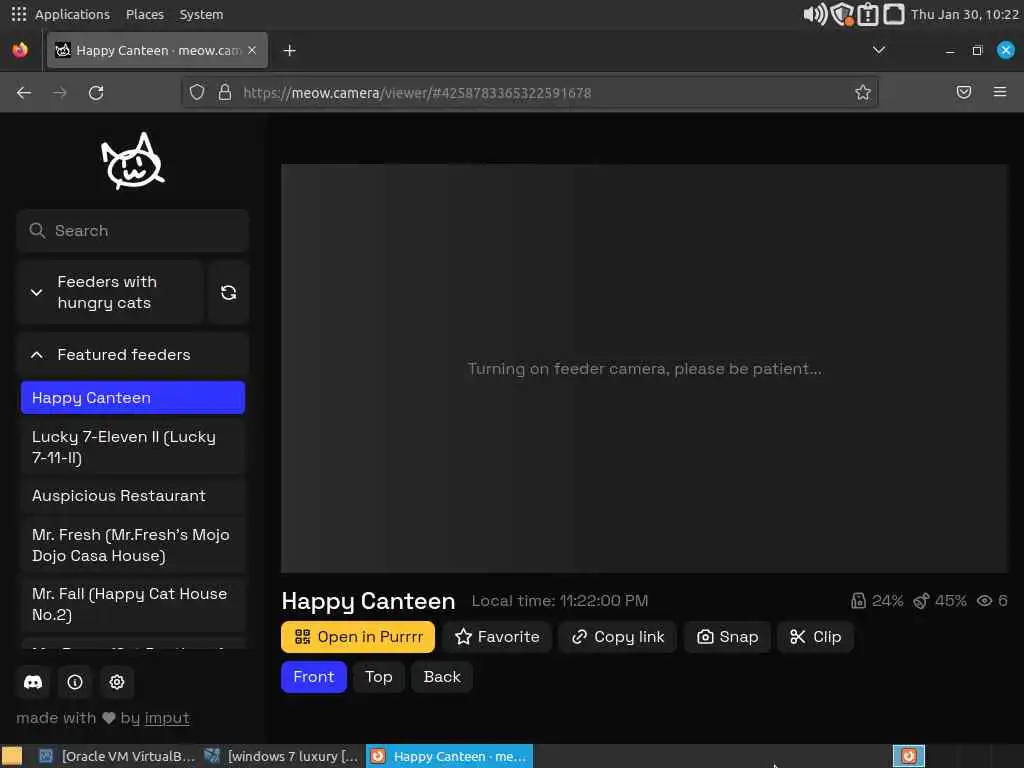
Task: Open the list all tabs dropdown
Action: click(878, 50)
